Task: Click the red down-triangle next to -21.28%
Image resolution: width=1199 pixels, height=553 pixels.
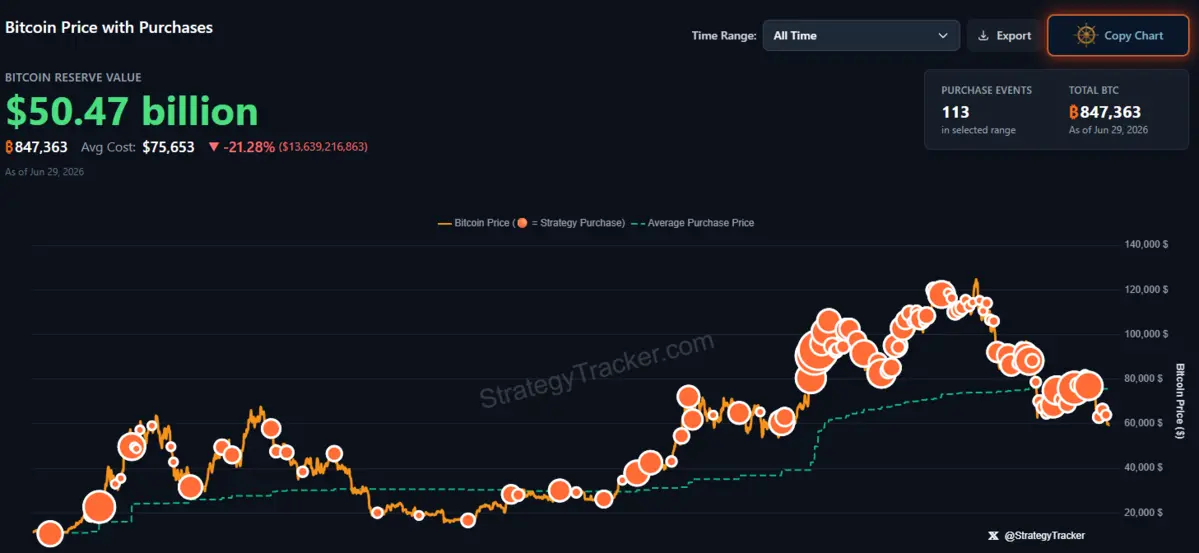Action: pos(213,147)
